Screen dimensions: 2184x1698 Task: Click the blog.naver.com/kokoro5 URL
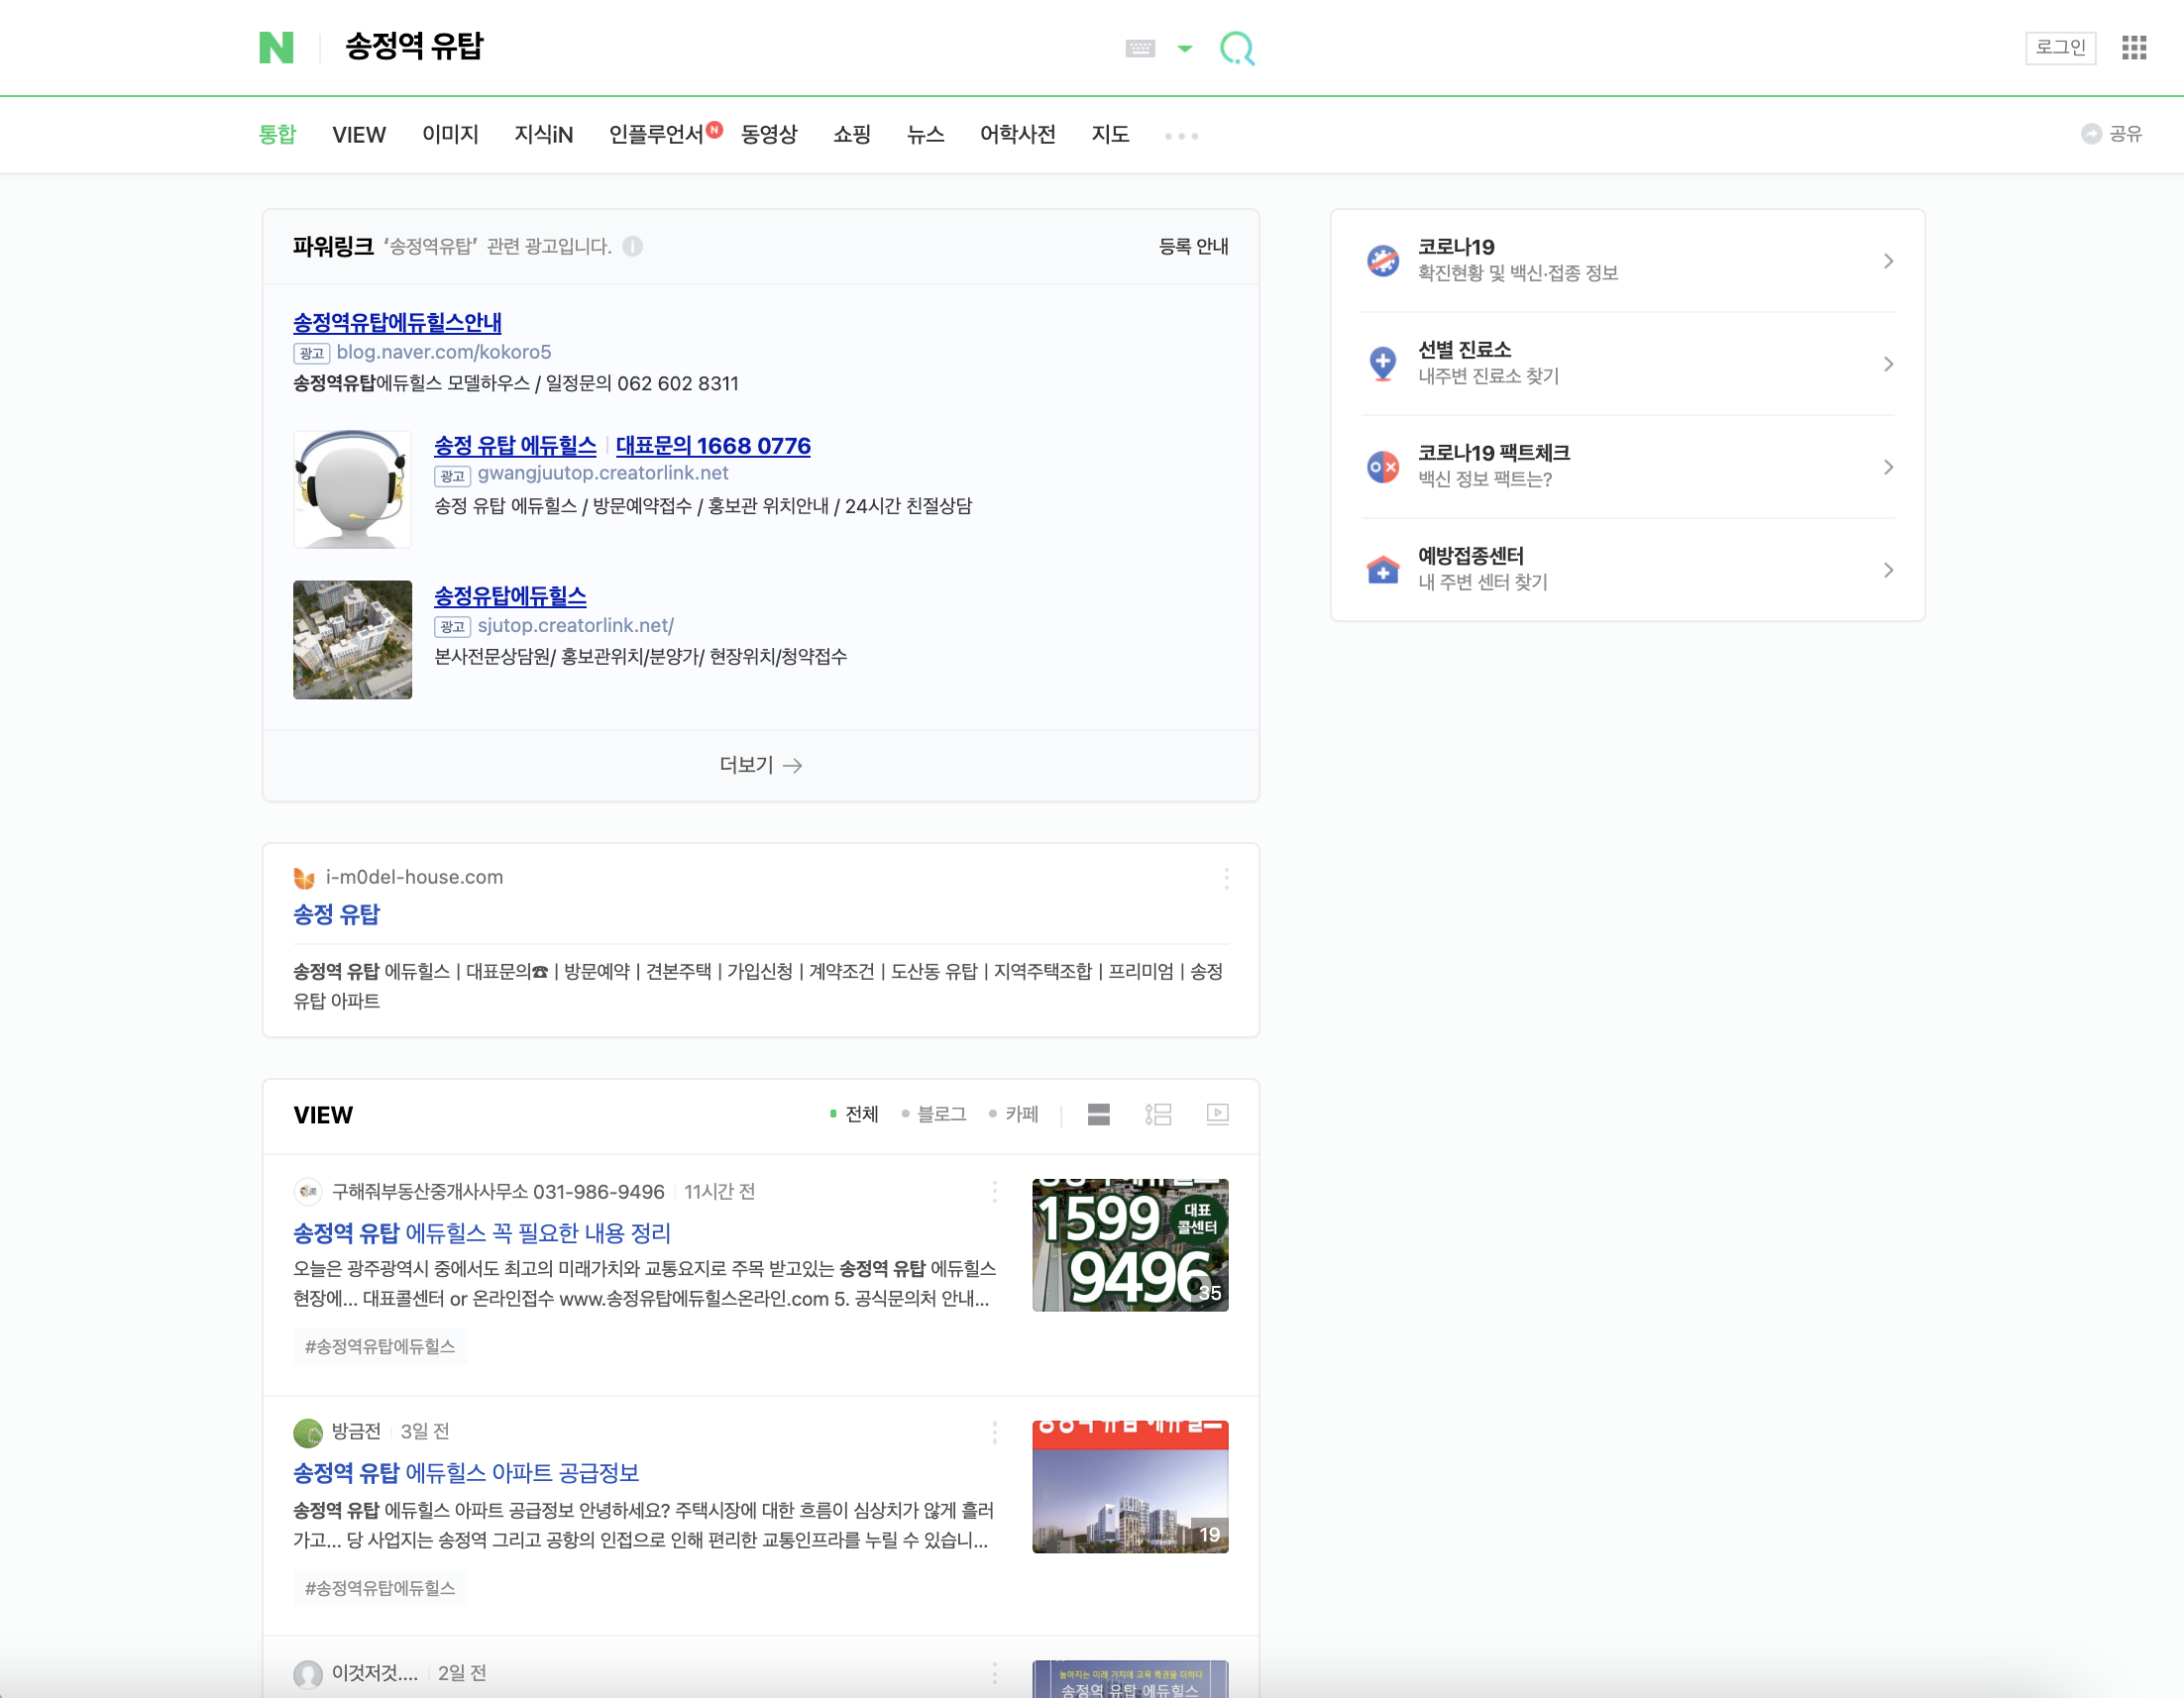[444, 352]
